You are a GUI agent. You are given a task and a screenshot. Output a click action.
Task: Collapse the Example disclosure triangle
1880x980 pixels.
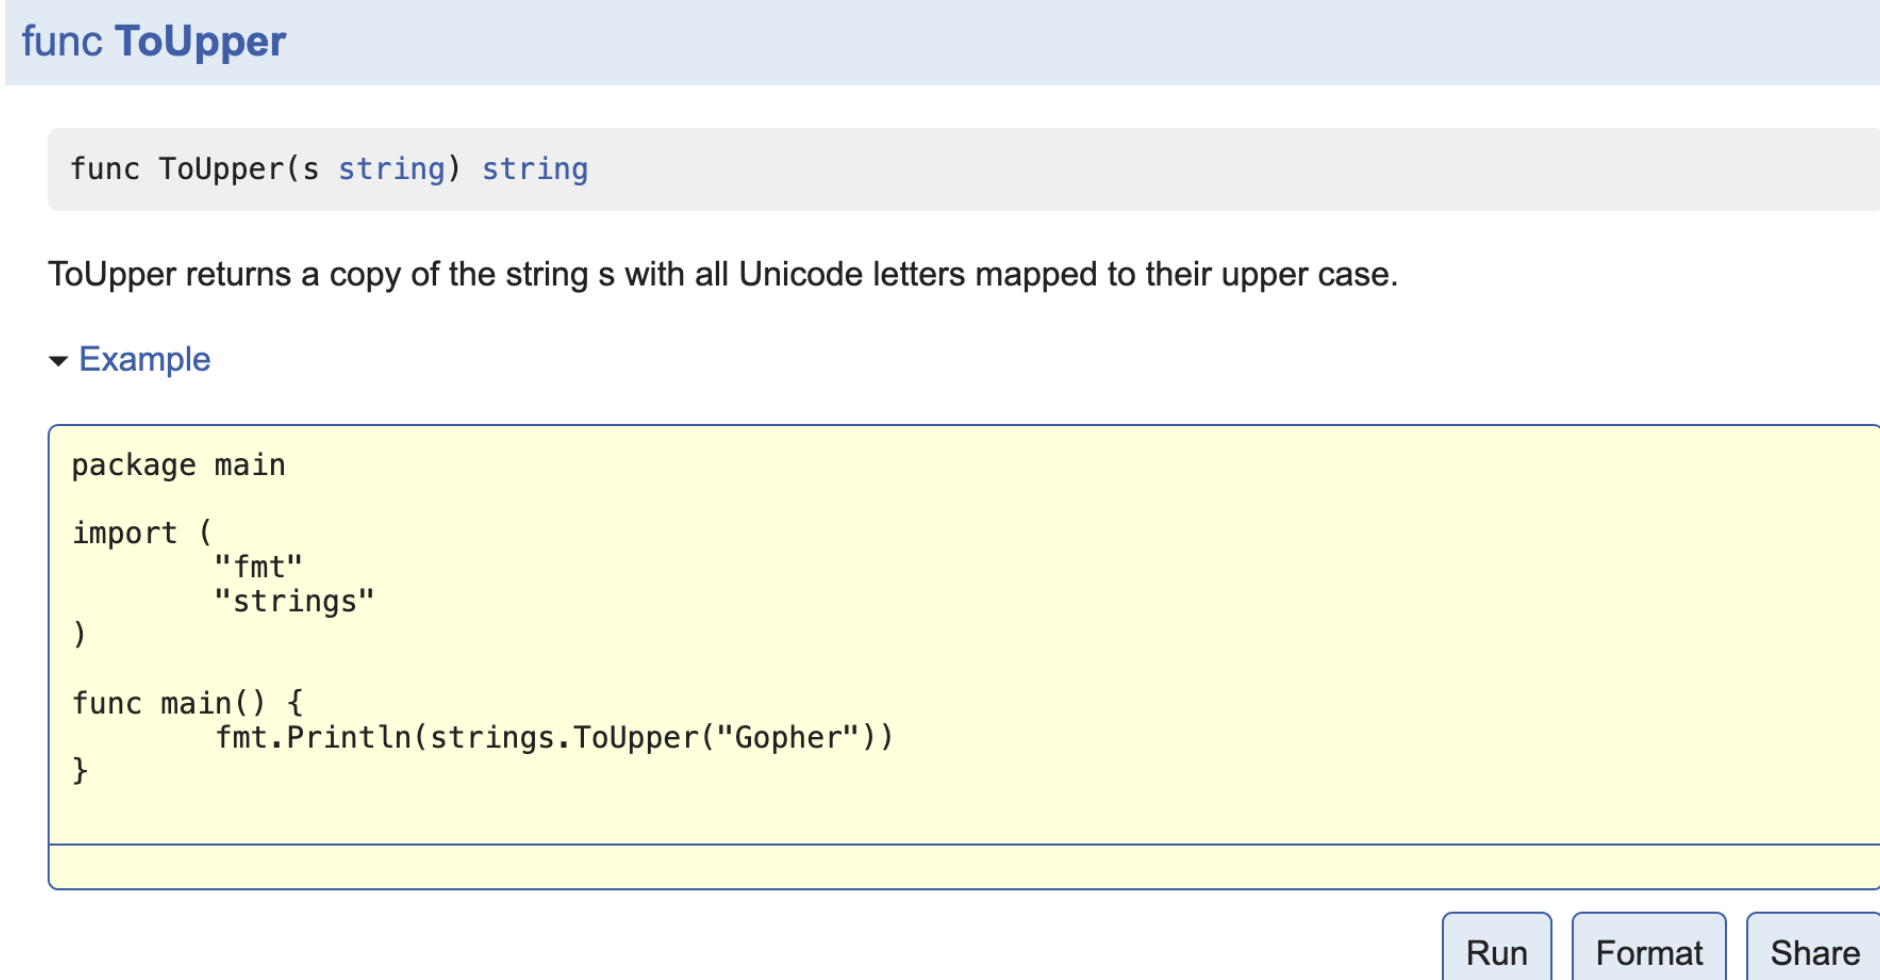[x=59, y=361]
